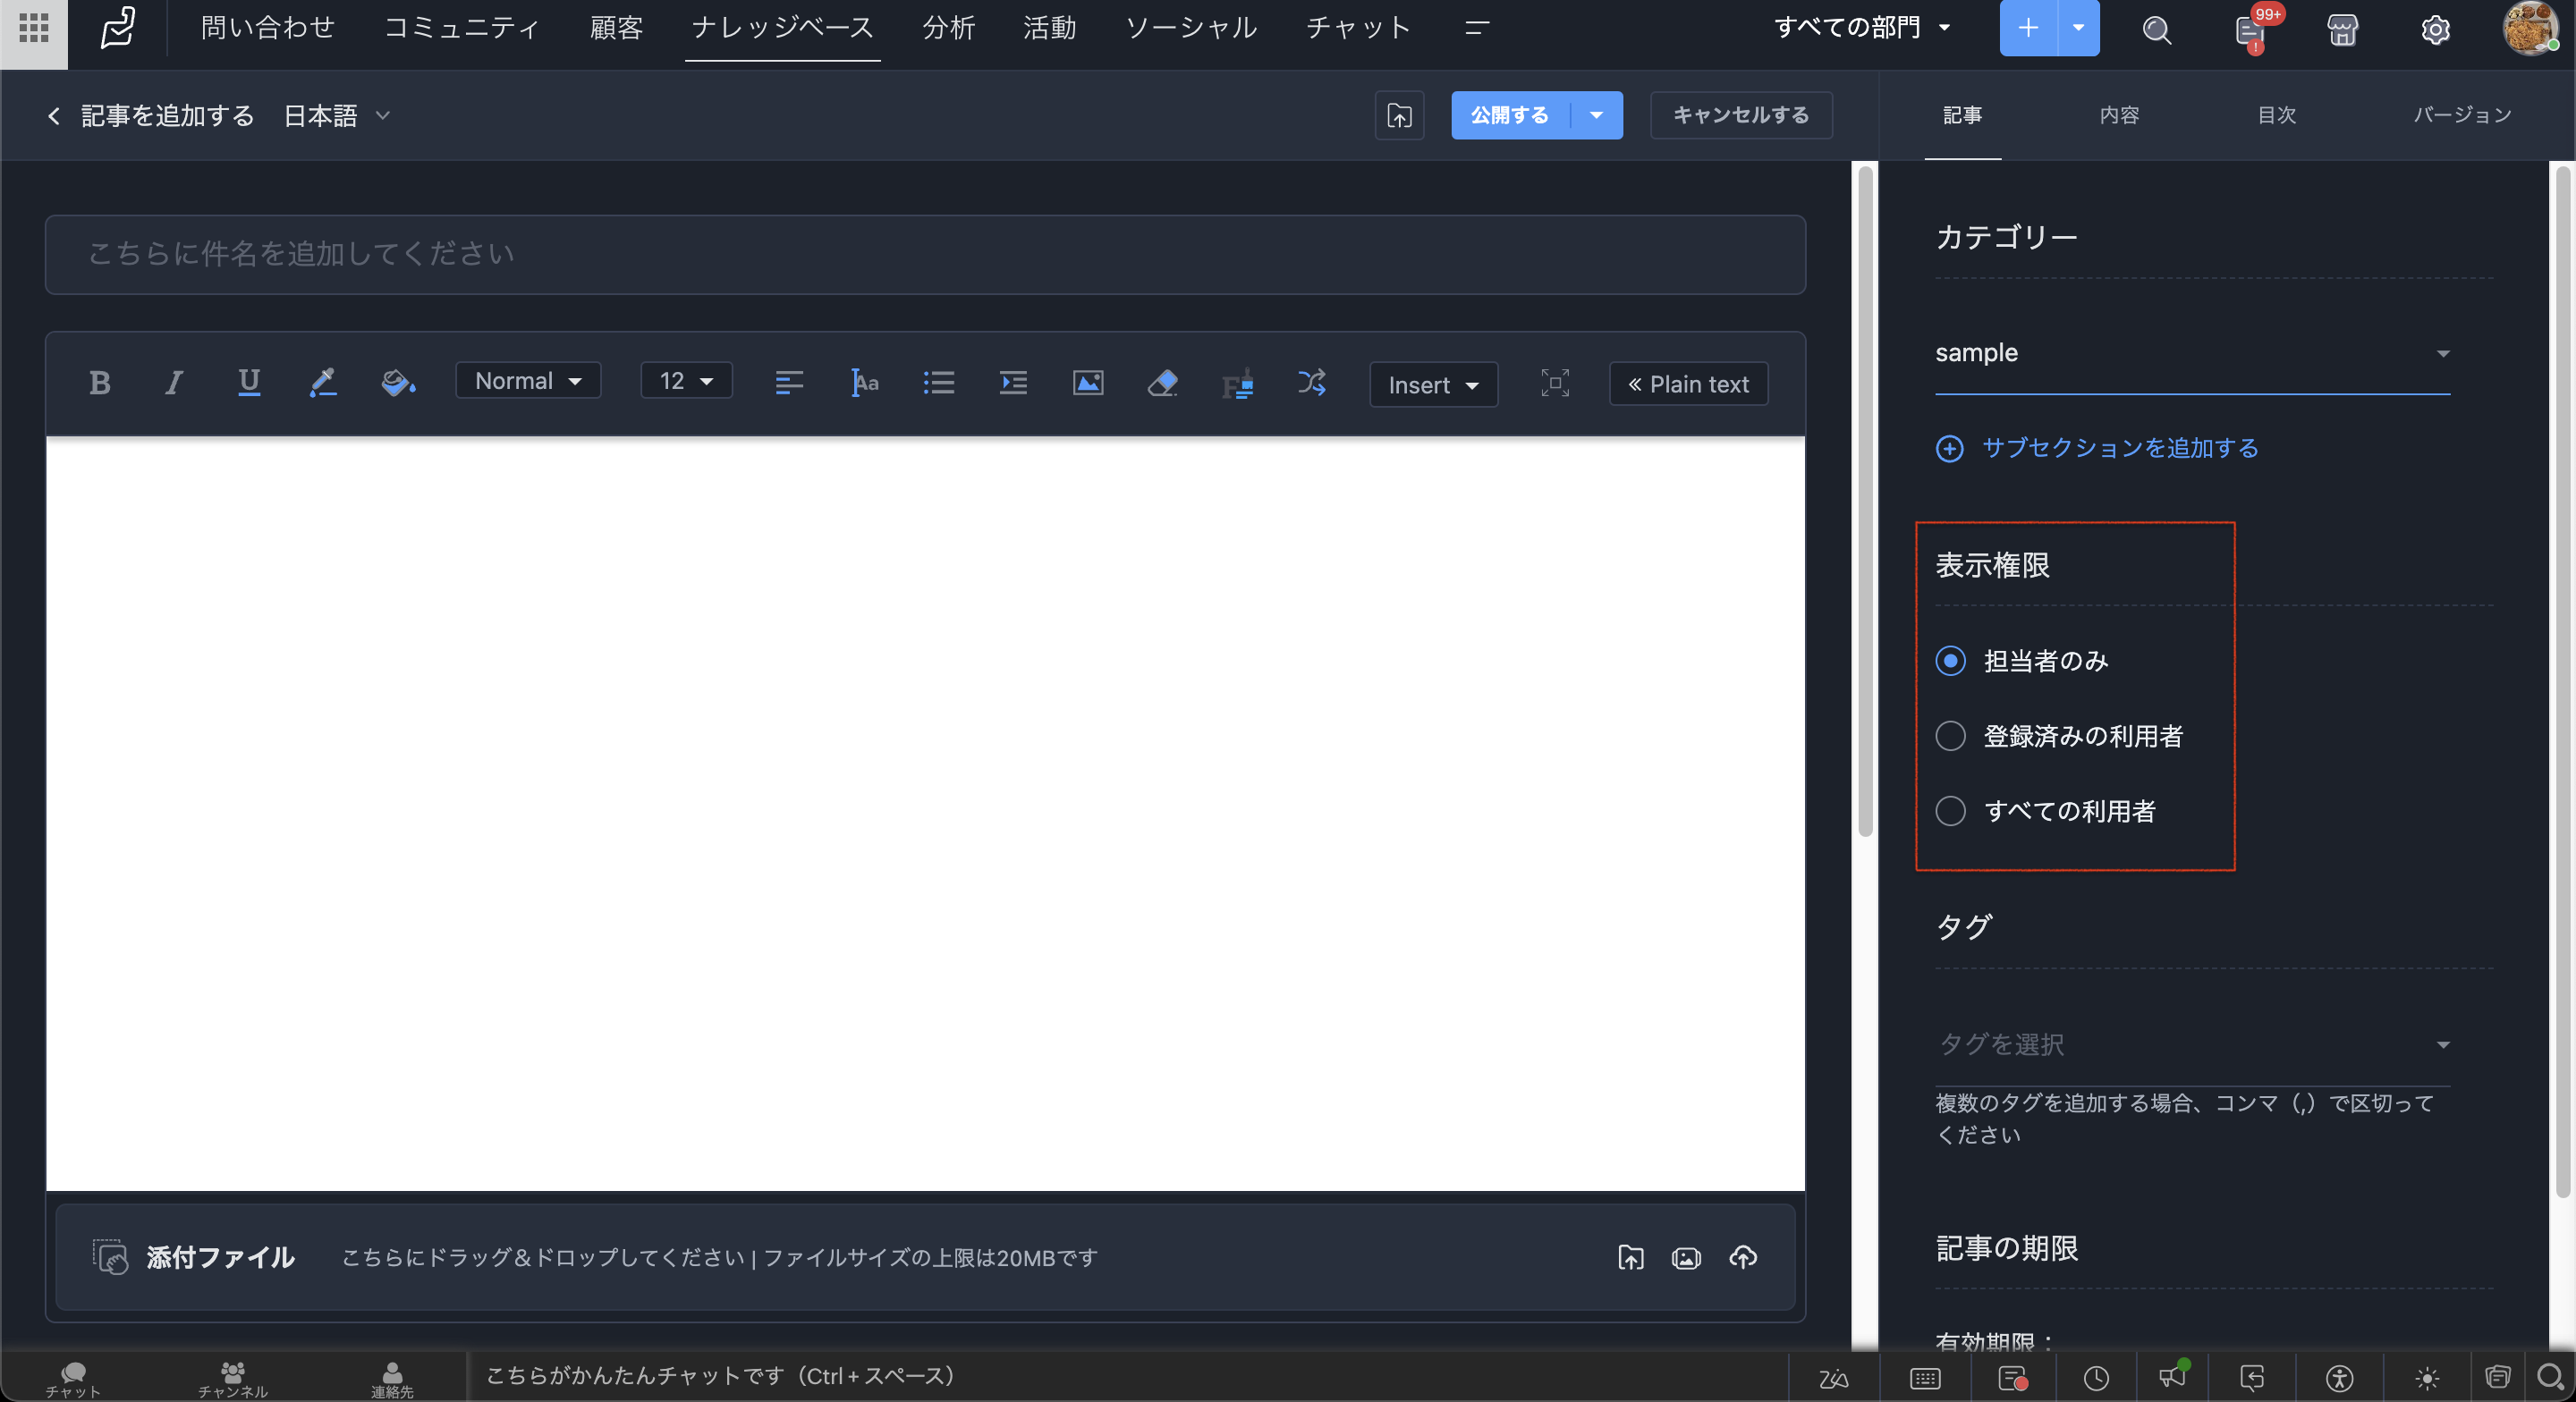Select the 登録済みの利用者 radio option
The height and width of the screenshot is (1402, 2576).
pos(1950,736)
